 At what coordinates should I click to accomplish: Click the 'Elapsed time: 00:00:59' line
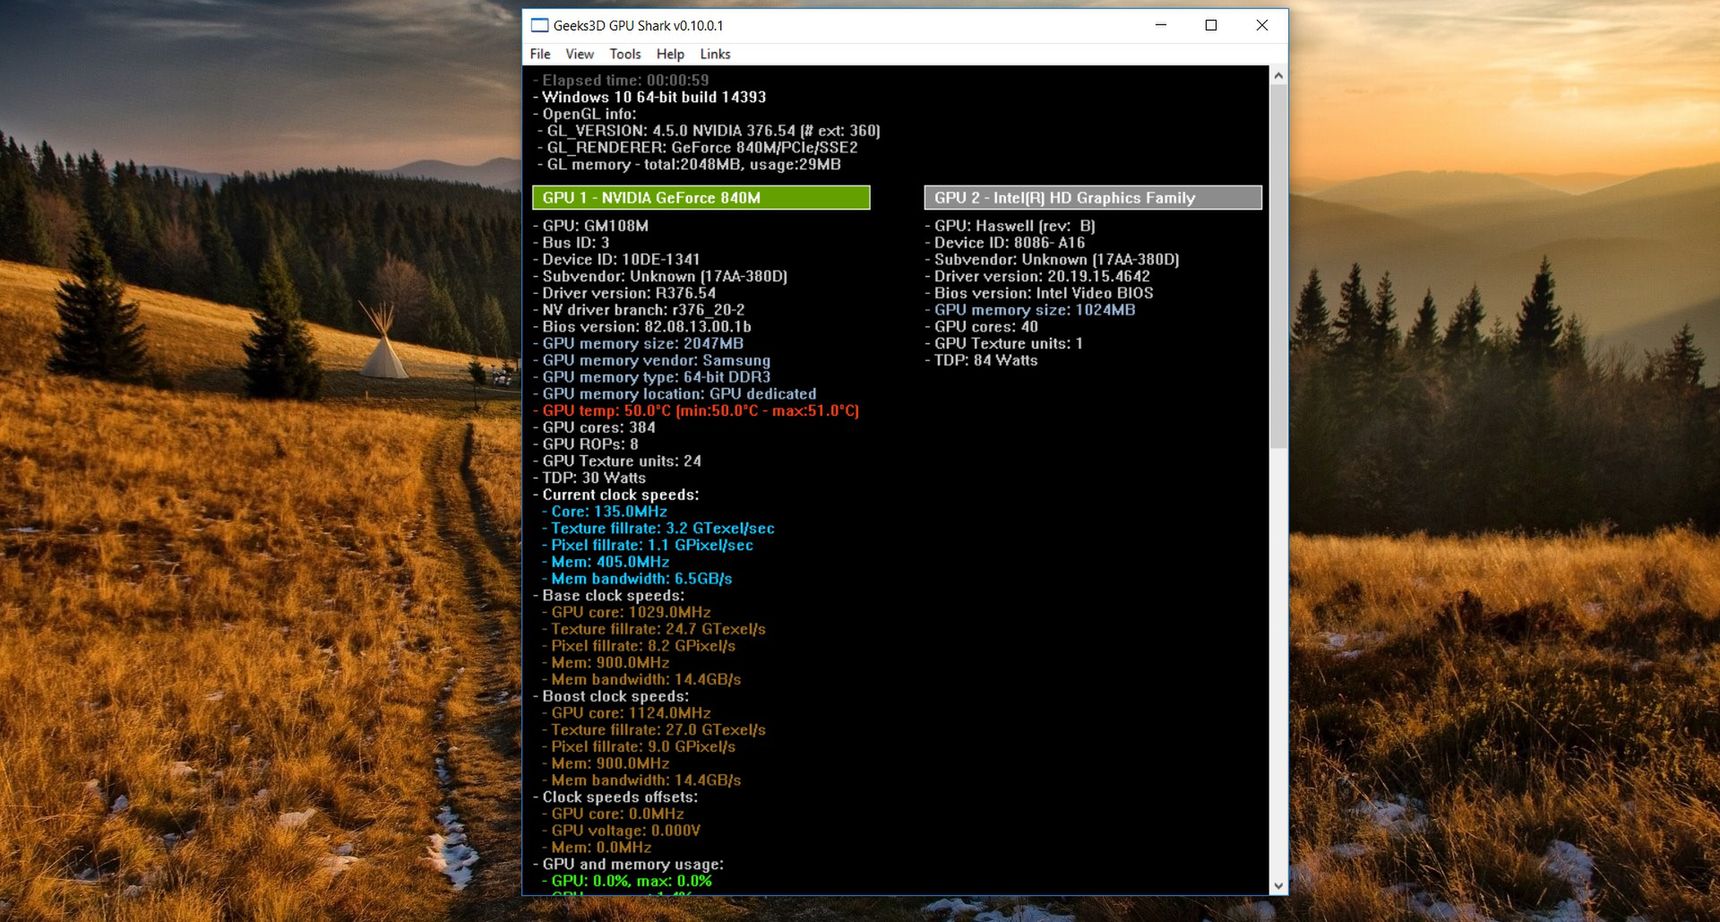pos(621,80)
